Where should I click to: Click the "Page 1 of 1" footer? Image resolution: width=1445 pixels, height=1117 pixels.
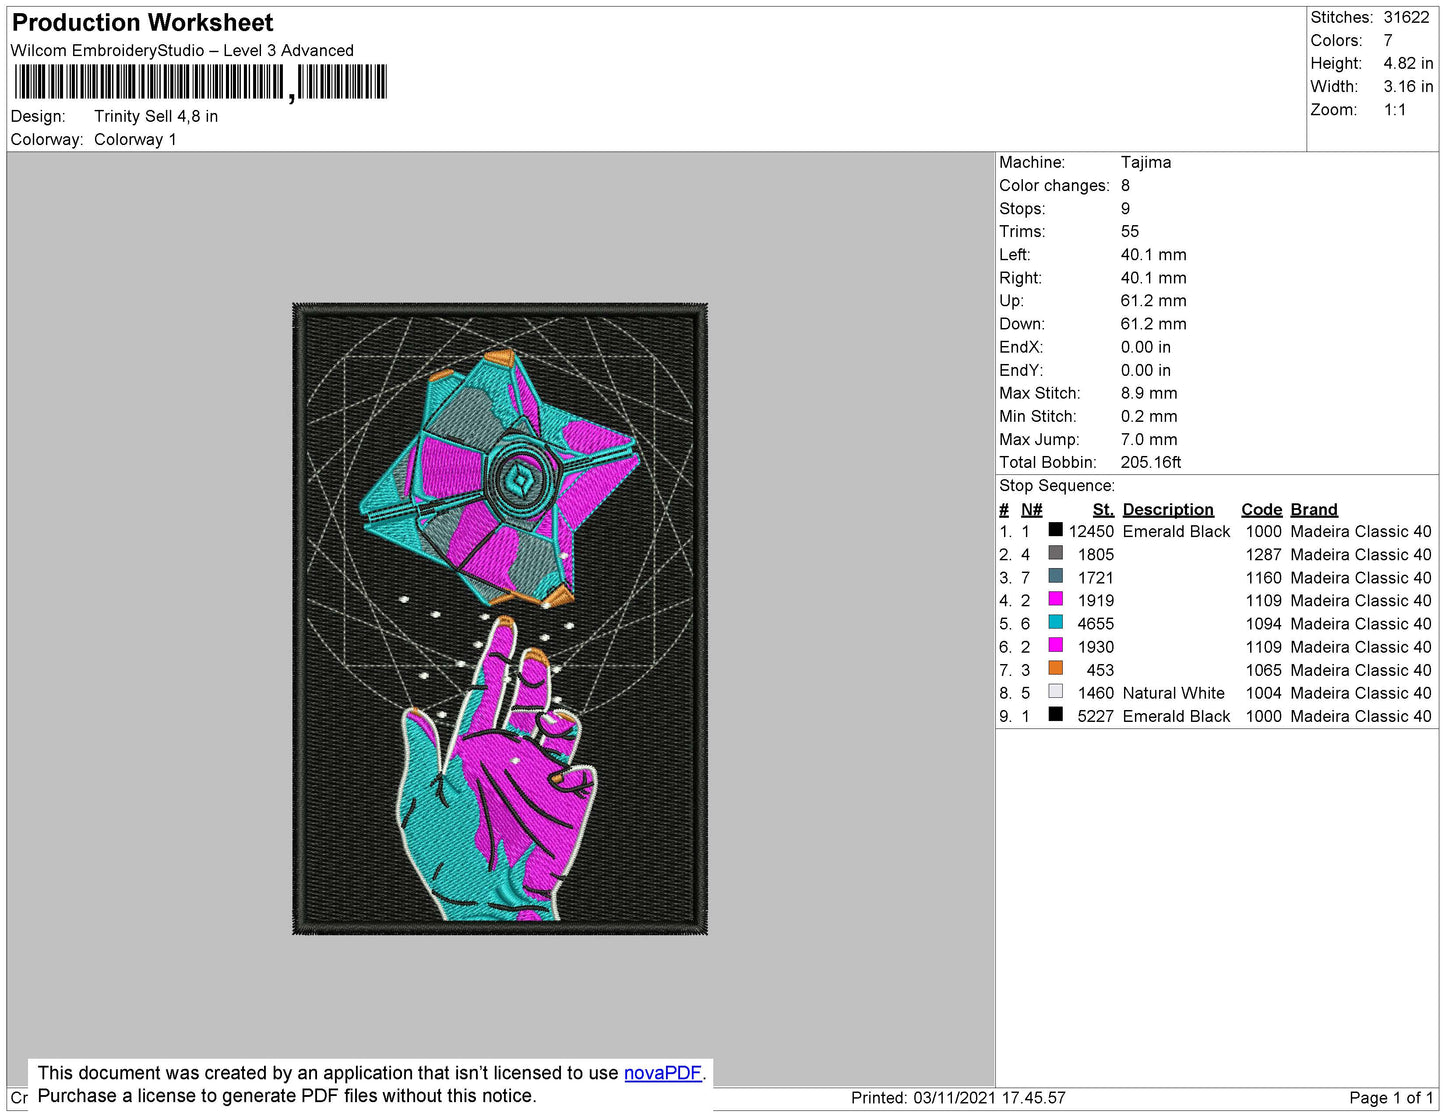1391,1097
